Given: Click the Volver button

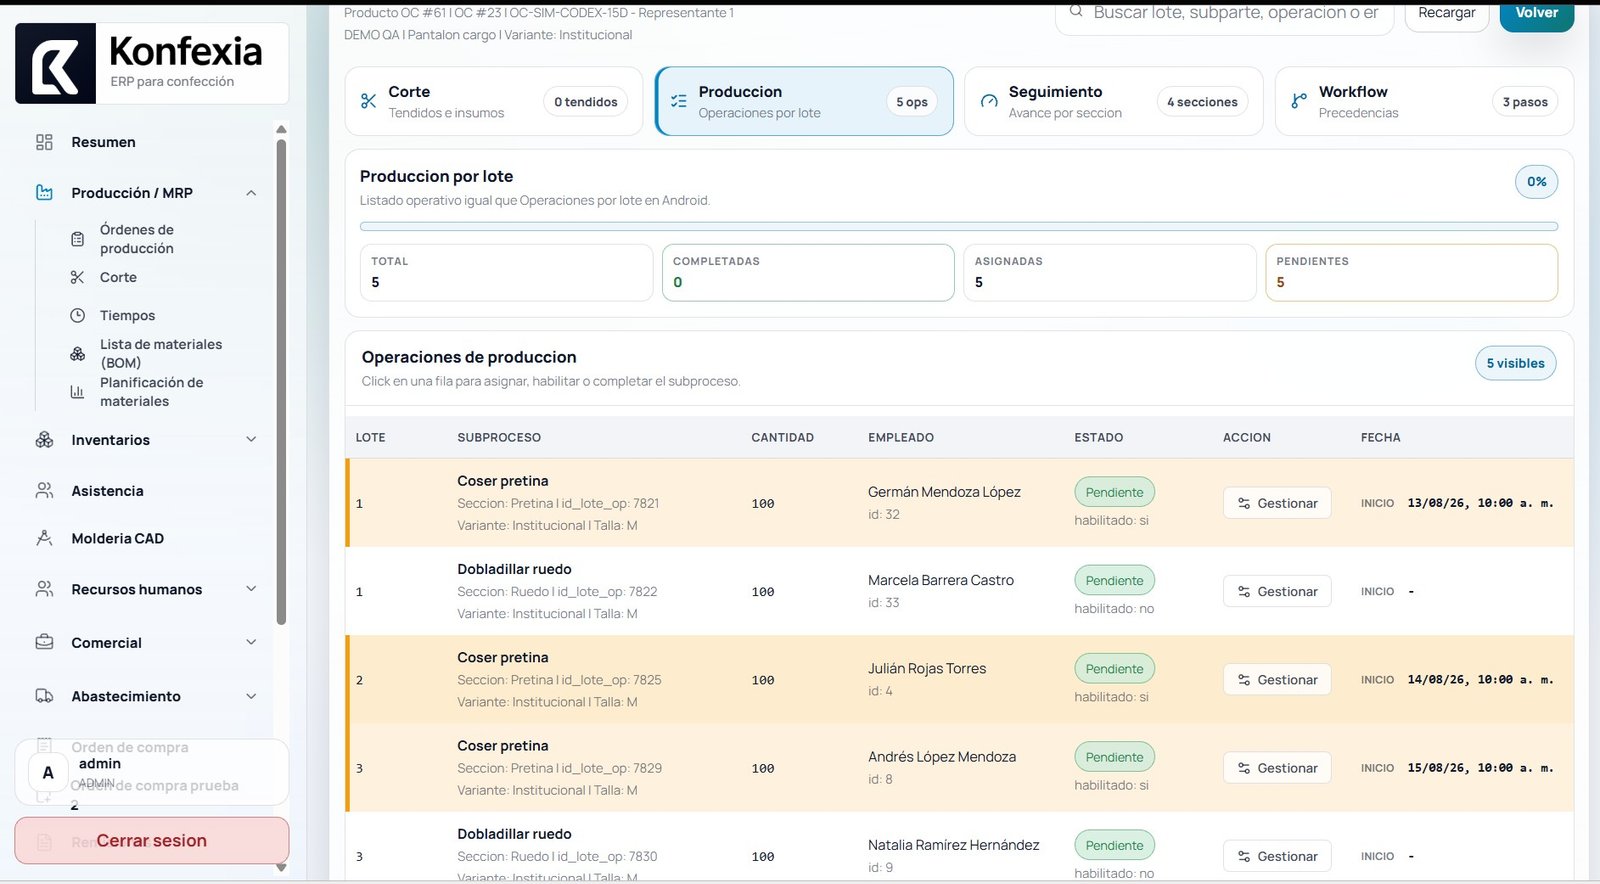Looking at the screenshot, I should point(1537,14).
